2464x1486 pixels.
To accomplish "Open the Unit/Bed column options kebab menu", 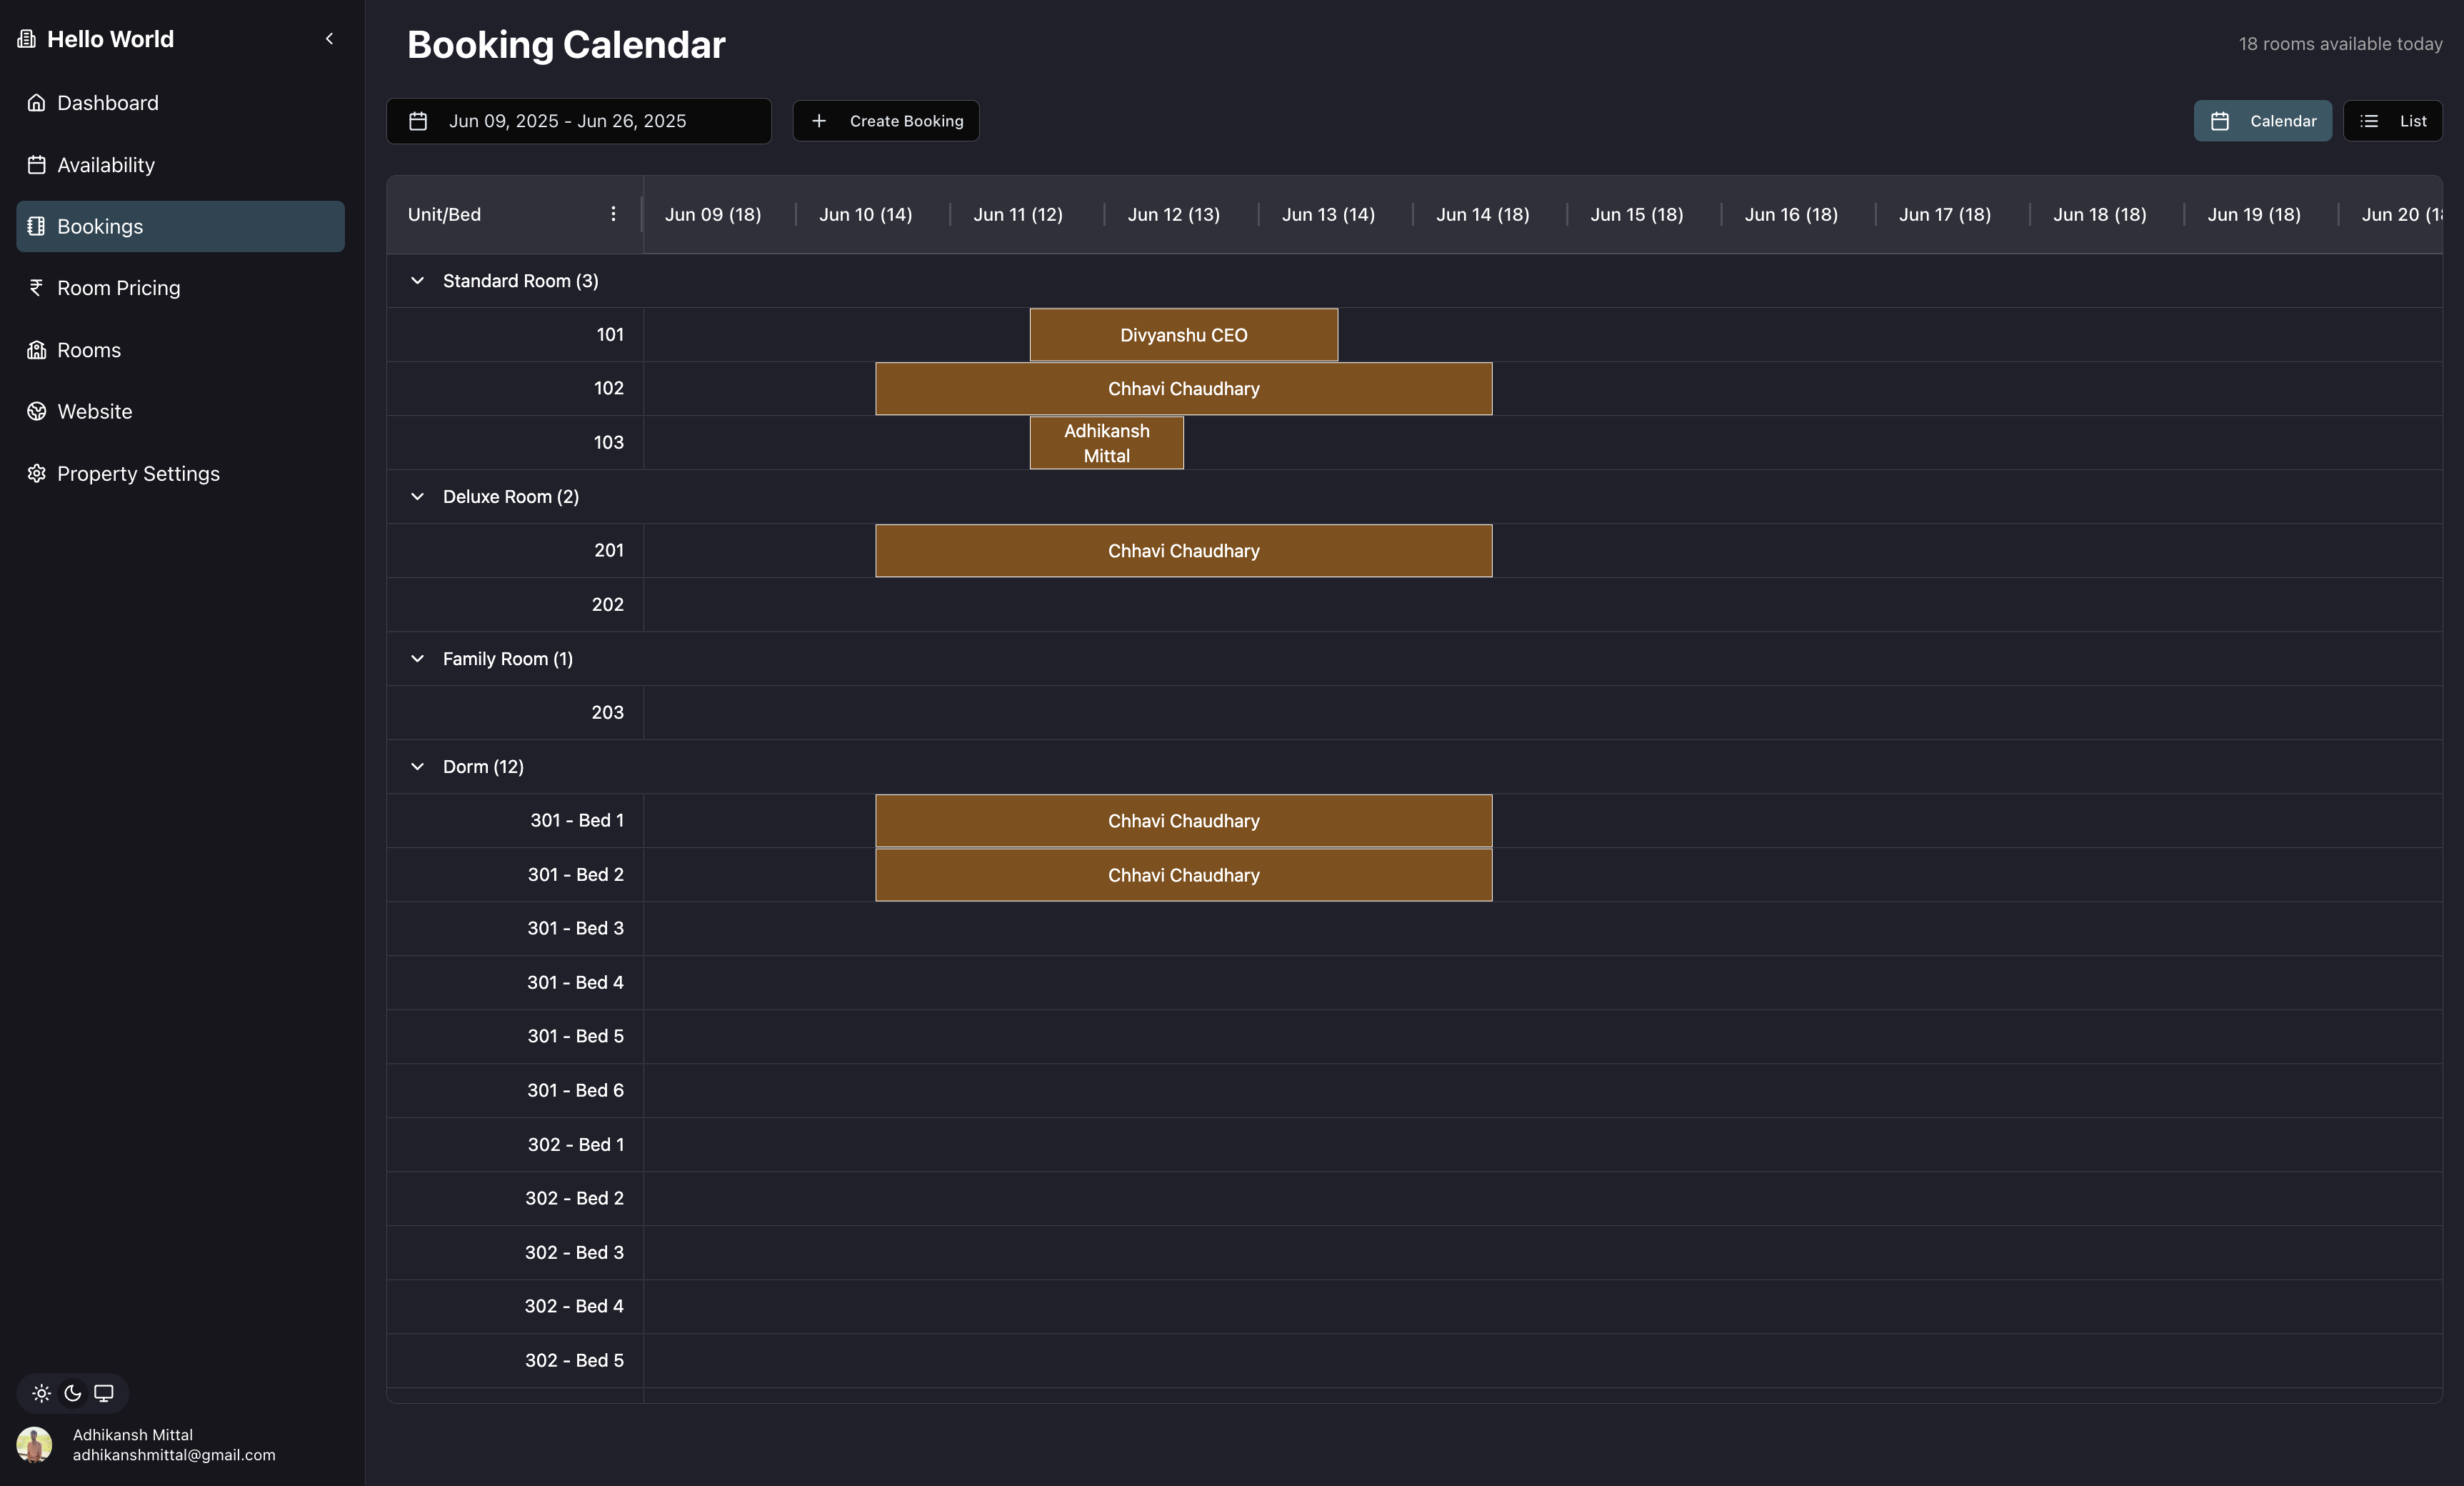I will [613, 214].
